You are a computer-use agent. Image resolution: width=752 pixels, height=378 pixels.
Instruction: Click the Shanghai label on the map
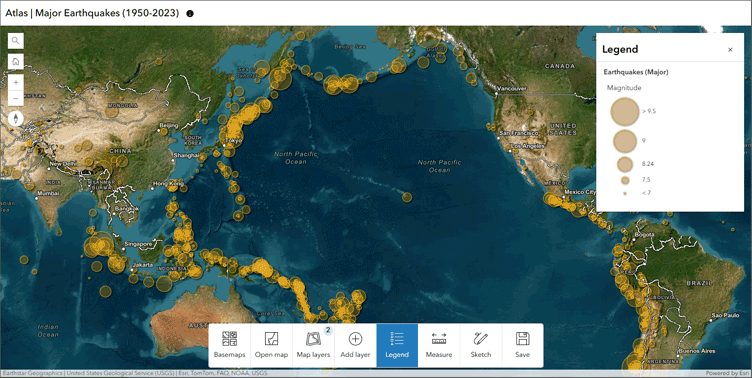(x=186, y=155)
